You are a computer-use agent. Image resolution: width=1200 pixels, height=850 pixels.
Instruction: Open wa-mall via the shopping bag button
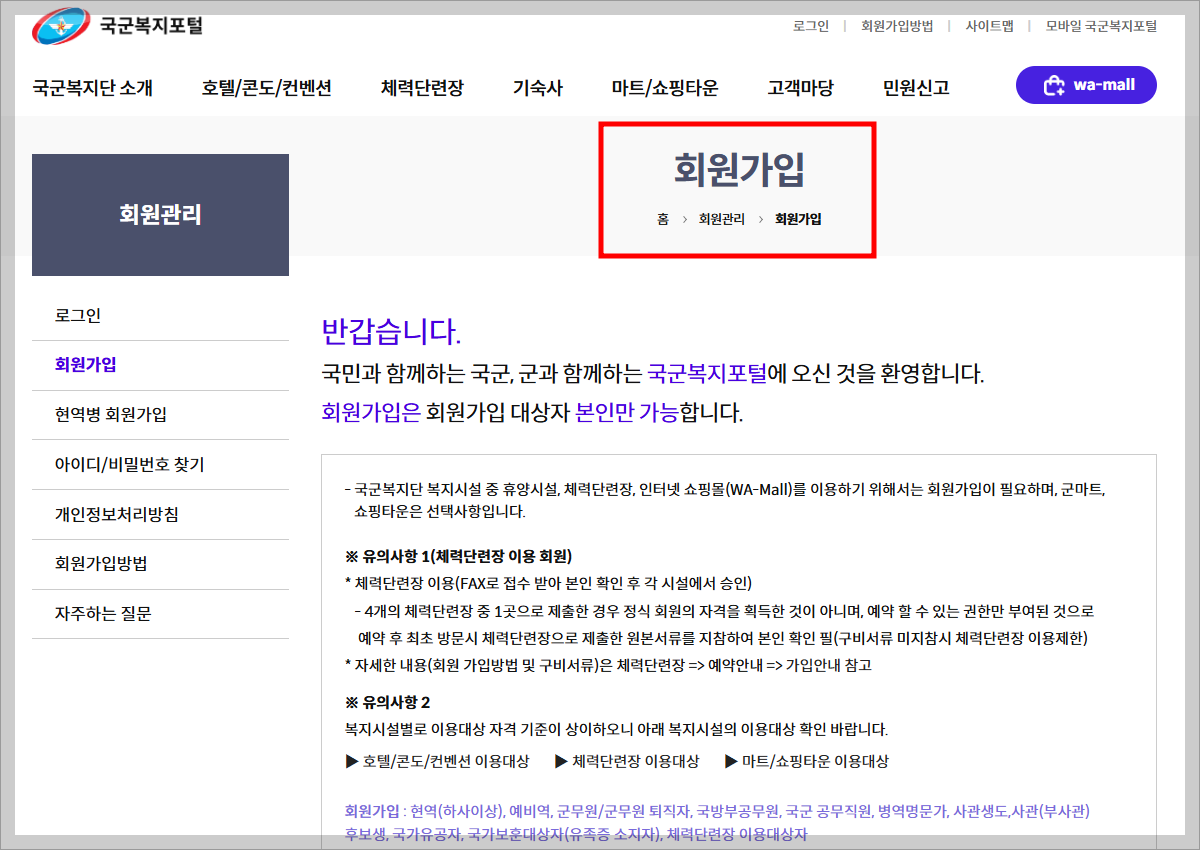[1086, 85]
